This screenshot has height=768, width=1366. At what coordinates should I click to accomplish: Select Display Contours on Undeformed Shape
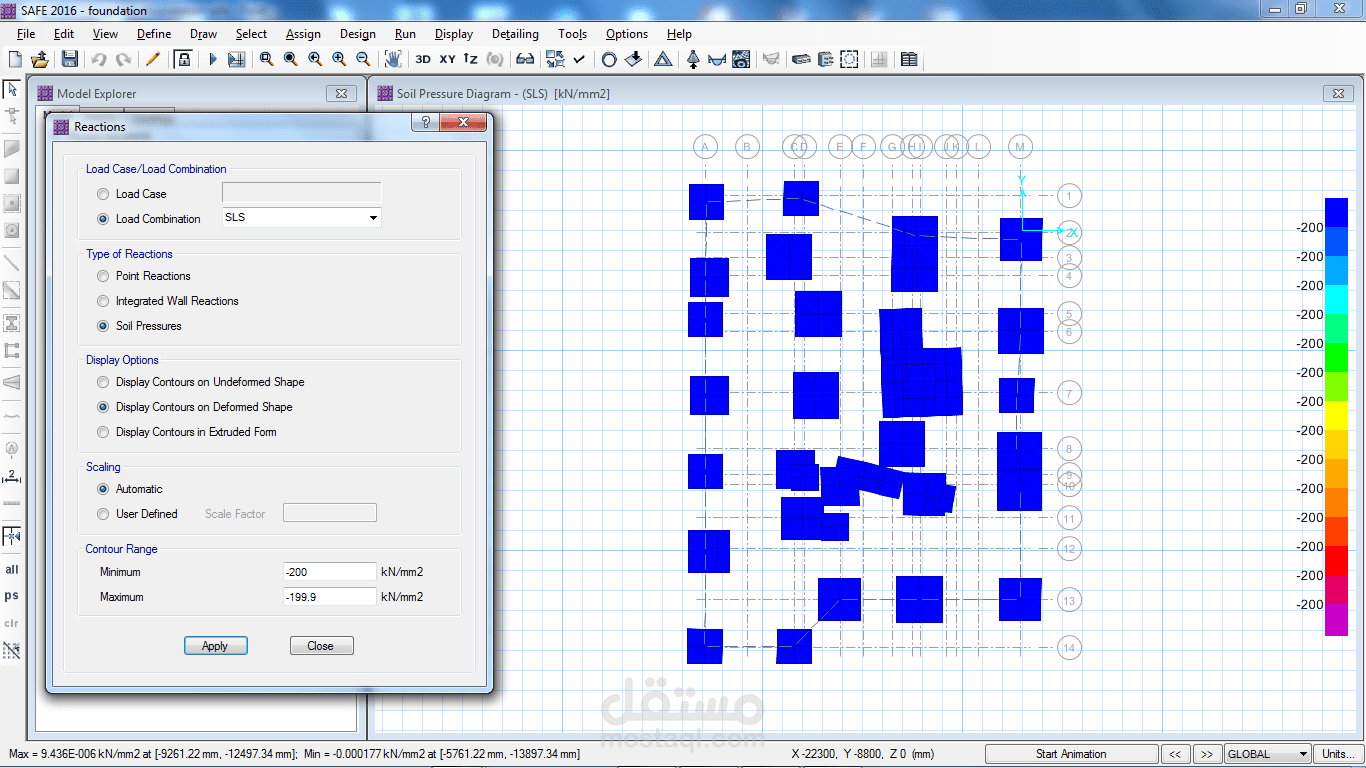click(x=103, y=382)
